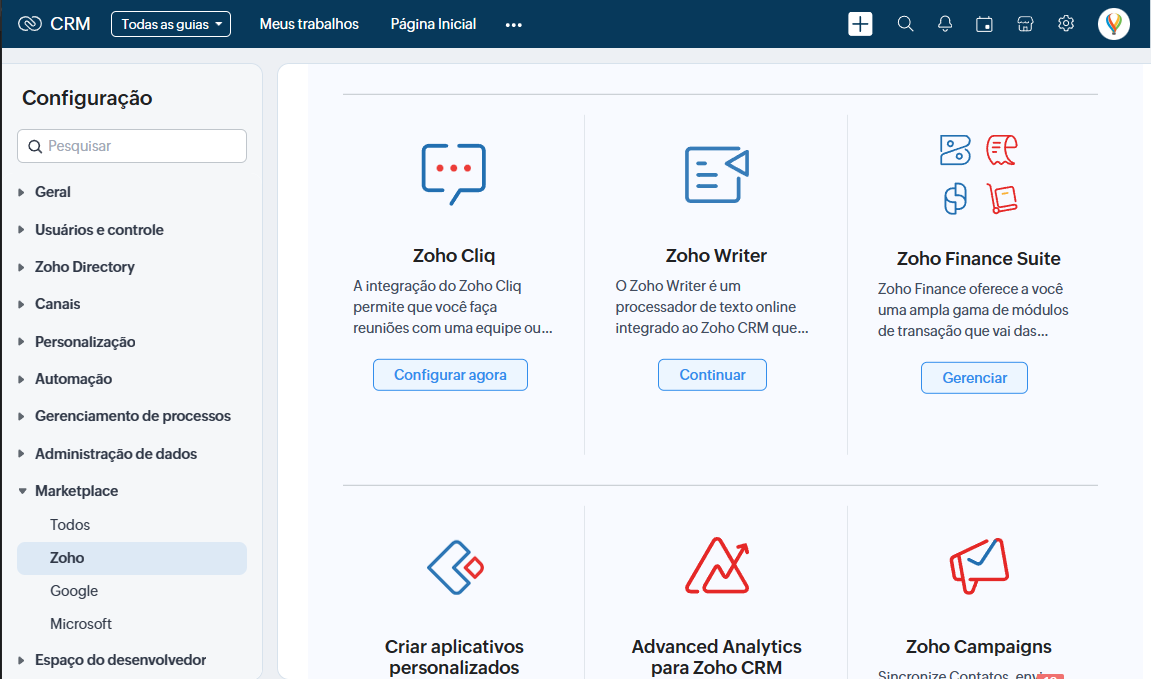
Task: Expand Administração de dados section
Action: pyautogui.click(x=21, y=454)
